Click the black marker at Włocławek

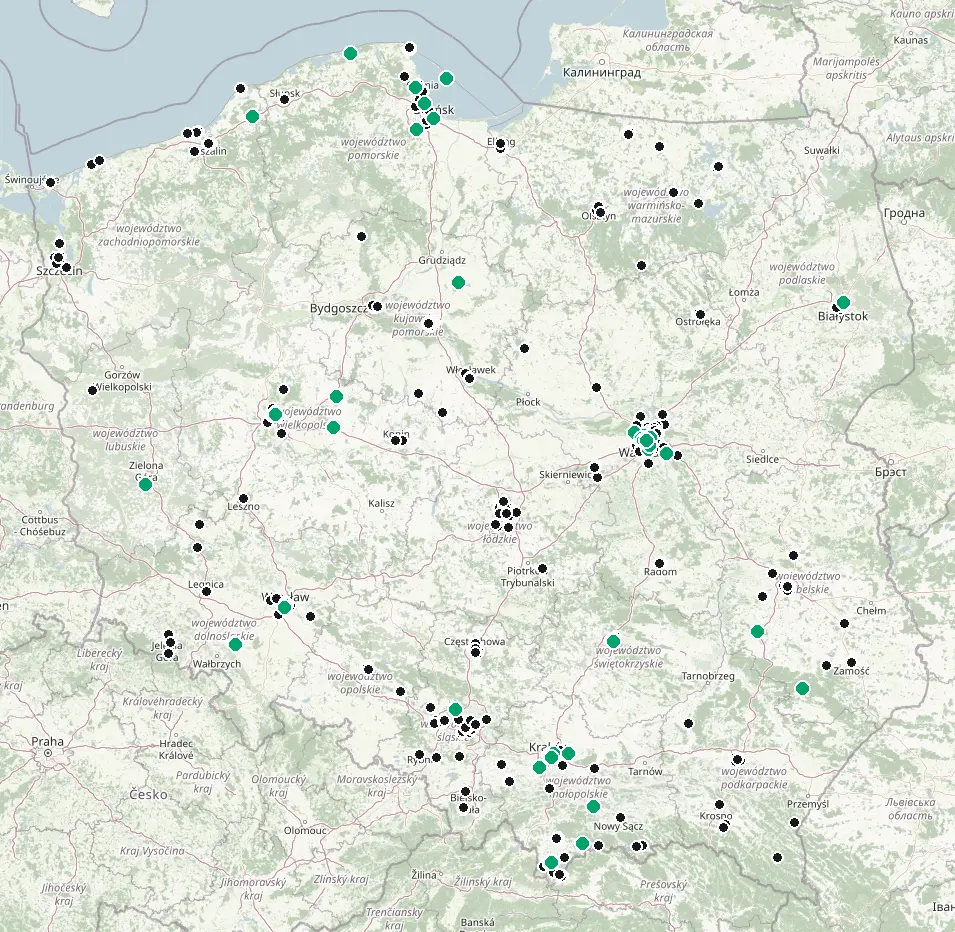[469, 378]
